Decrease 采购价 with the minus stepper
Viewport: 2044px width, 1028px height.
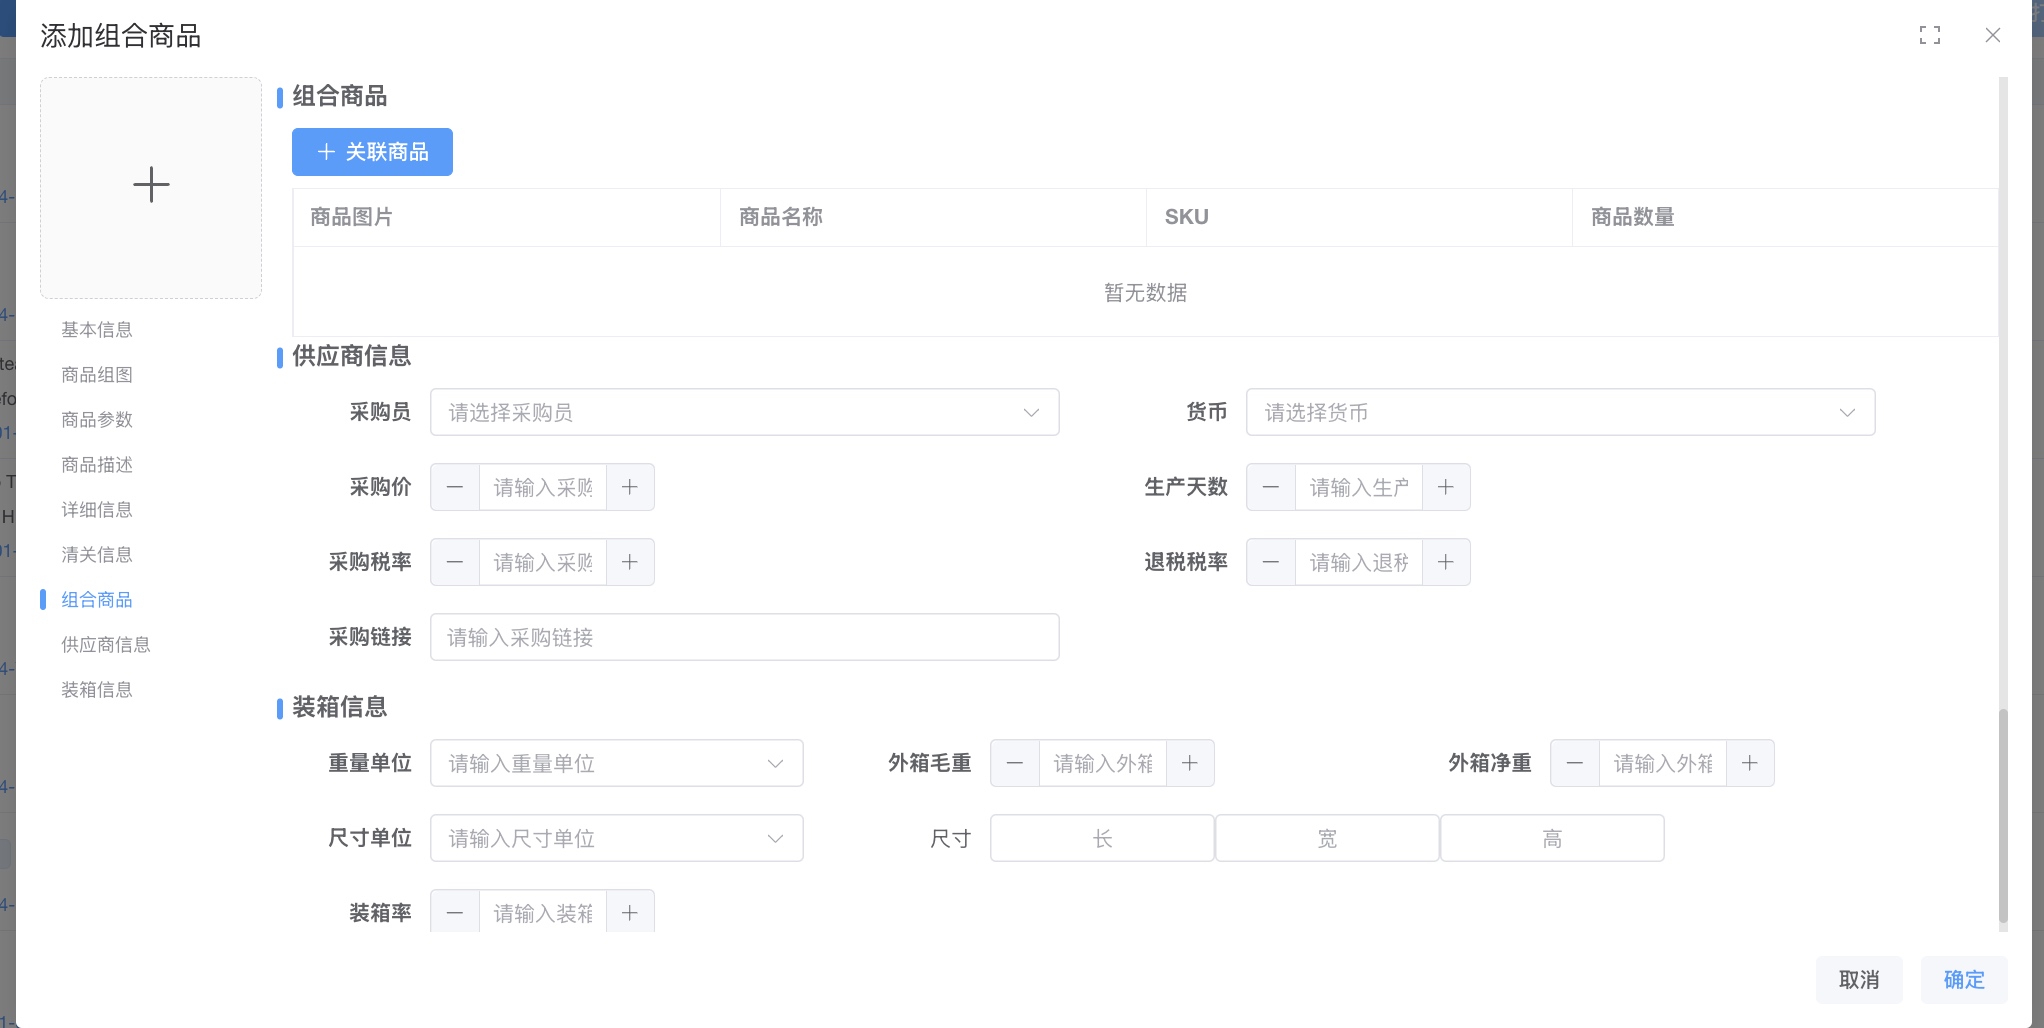[x=455, y=487]
